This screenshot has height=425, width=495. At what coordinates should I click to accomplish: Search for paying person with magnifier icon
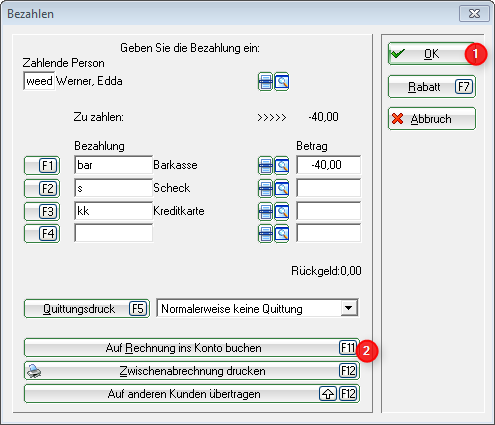(282, 82)
